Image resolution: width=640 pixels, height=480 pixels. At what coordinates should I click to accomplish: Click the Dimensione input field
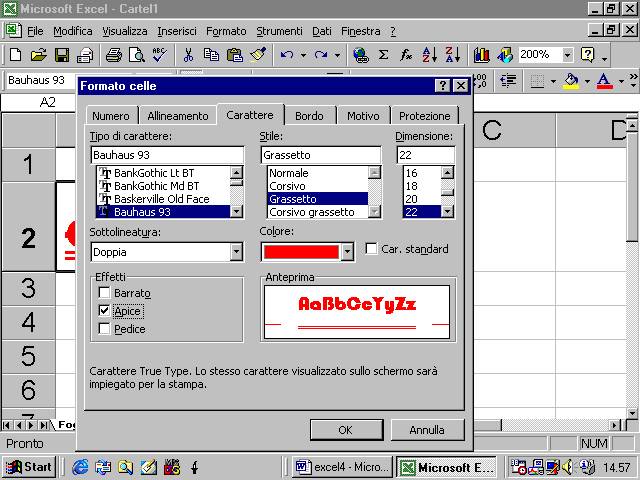(x=425, y=155)
